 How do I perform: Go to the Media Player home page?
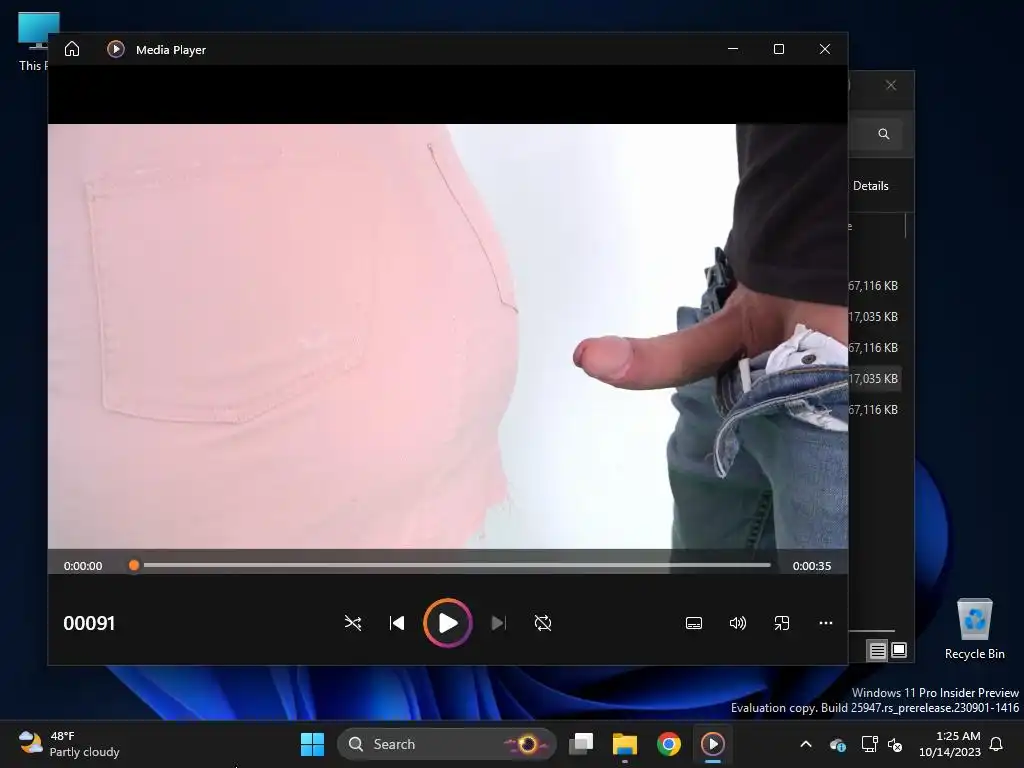tap(72, 49)
